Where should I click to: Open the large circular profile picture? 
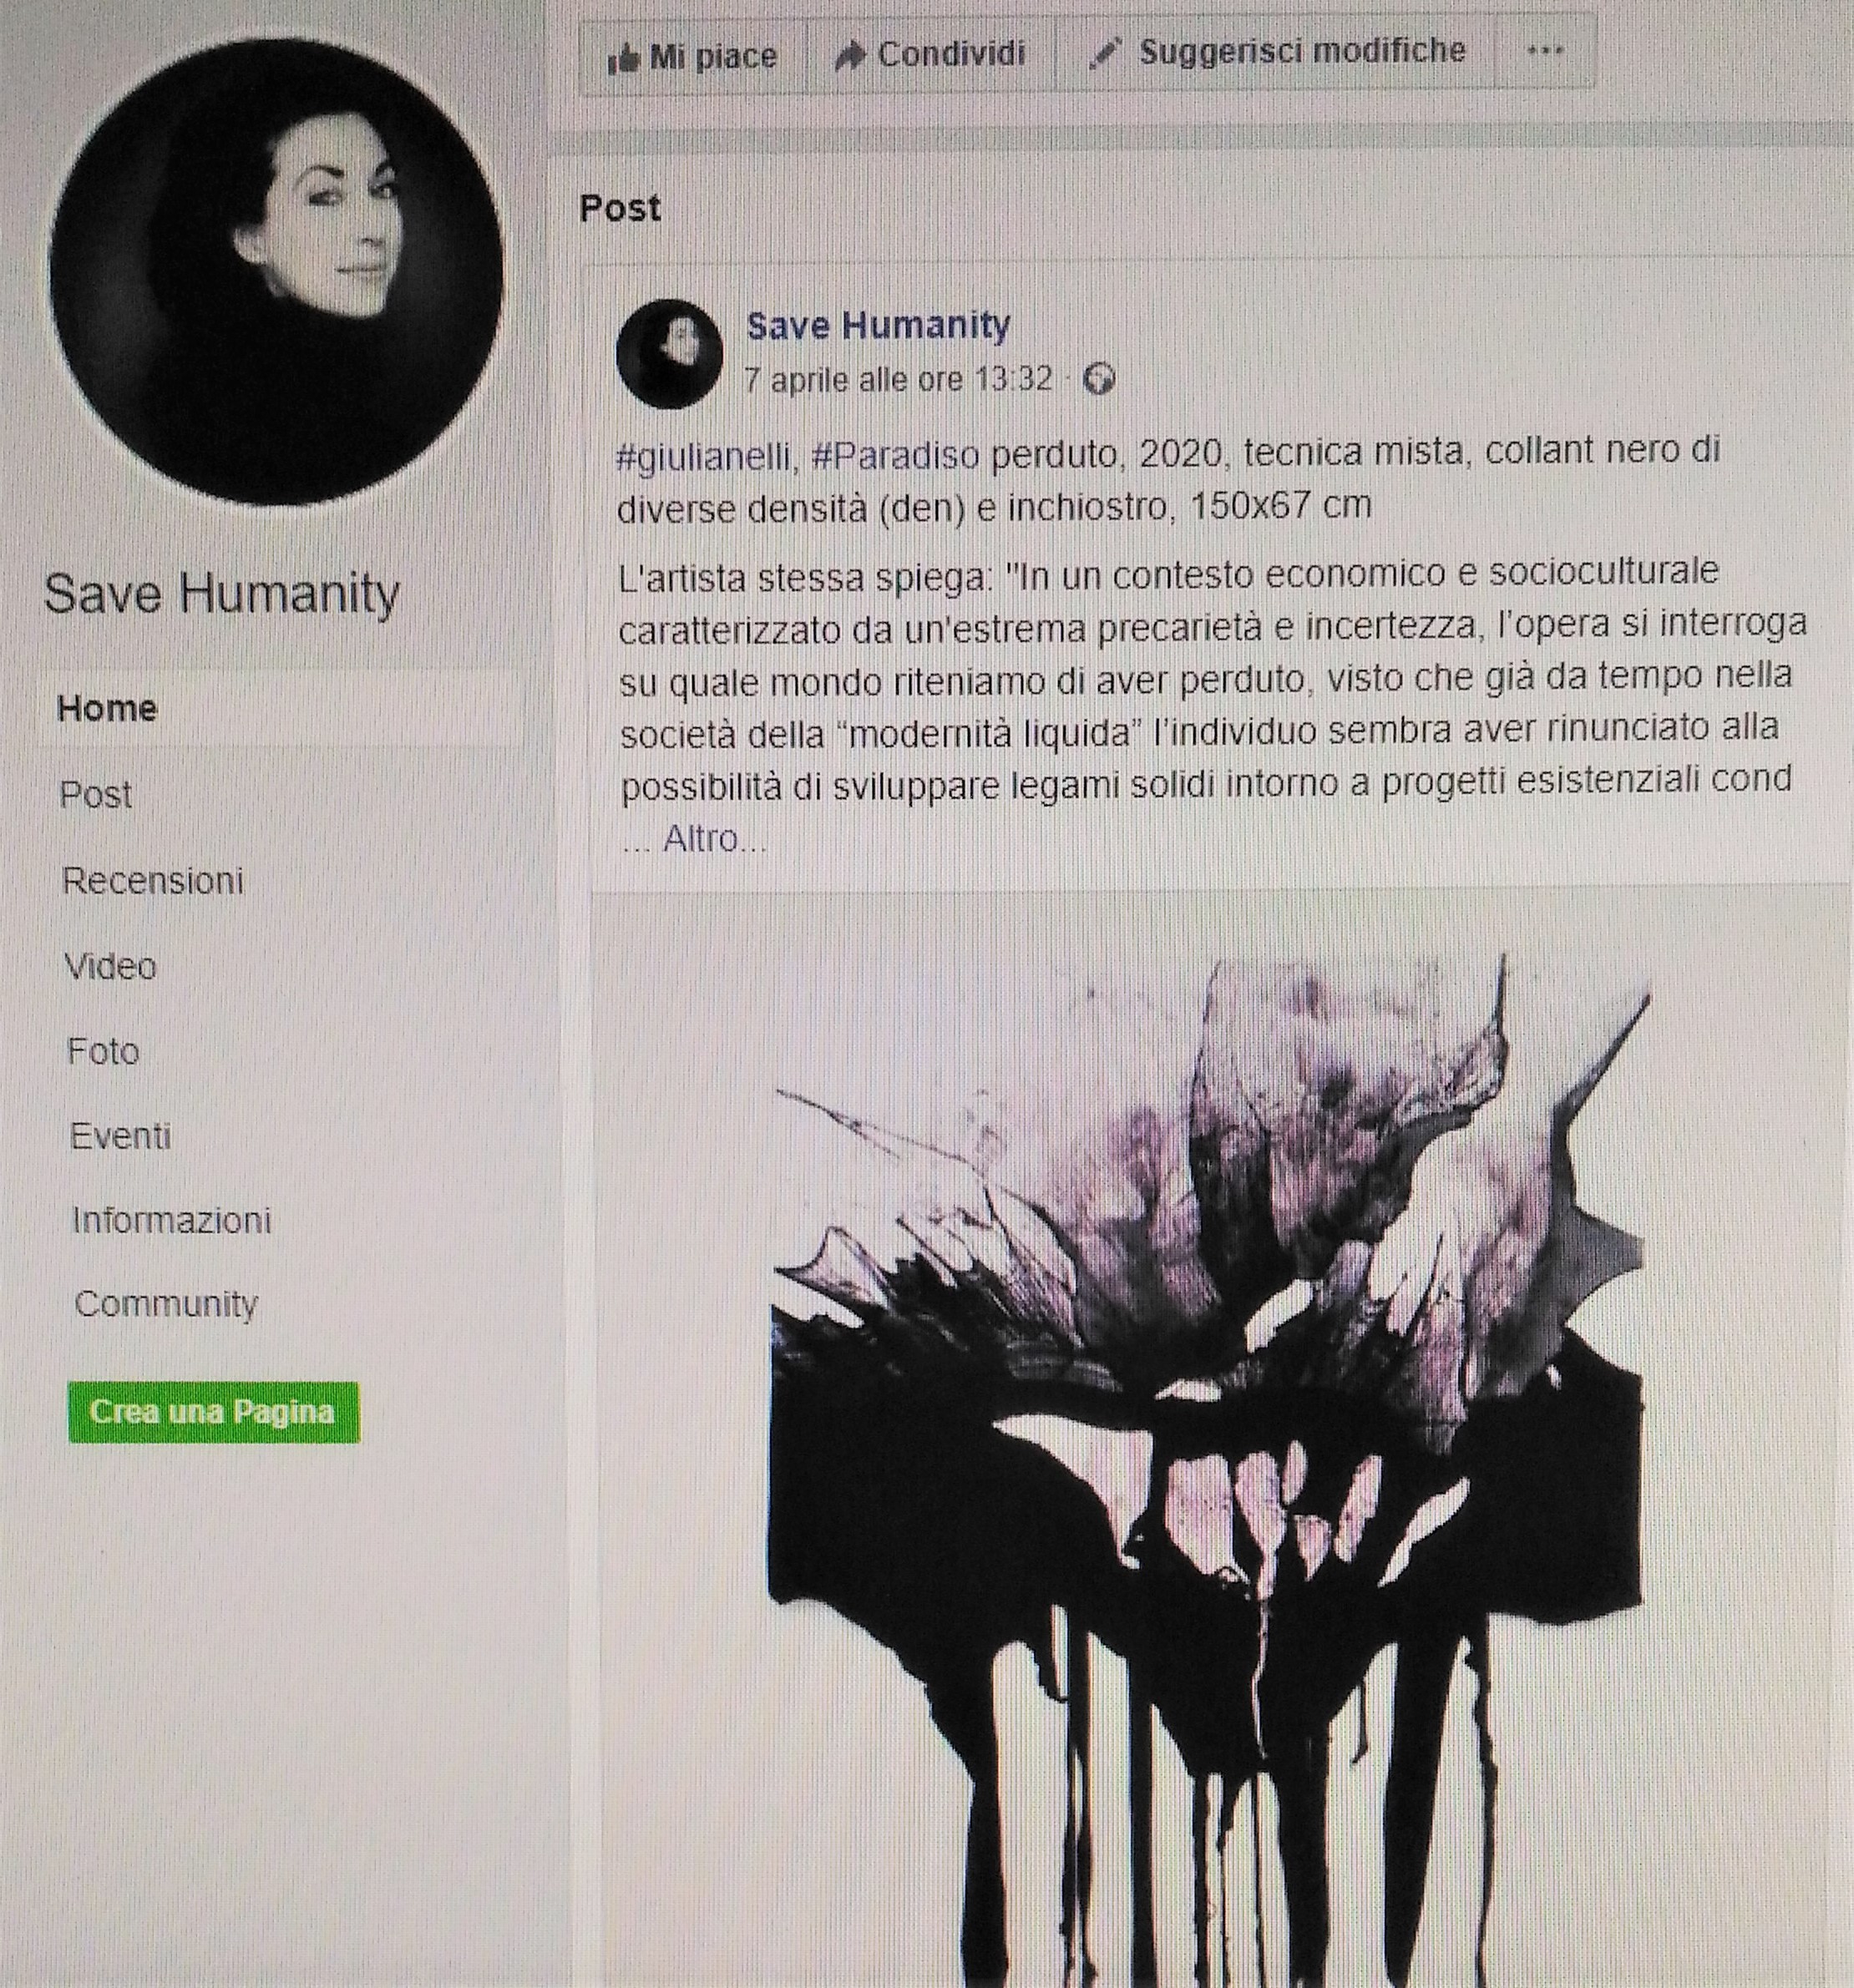(276, 272)
